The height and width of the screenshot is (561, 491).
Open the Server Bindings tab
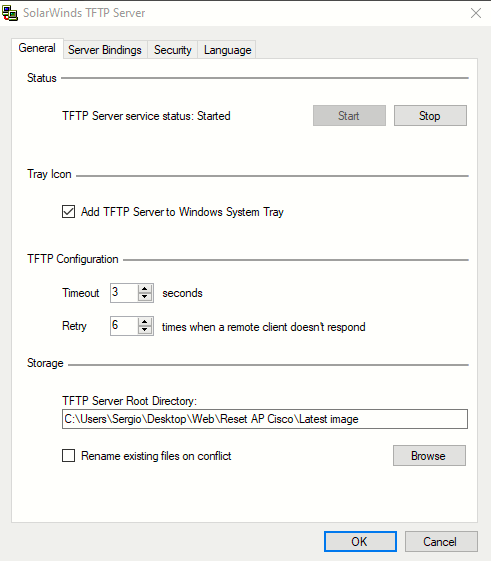coord(105,50)
